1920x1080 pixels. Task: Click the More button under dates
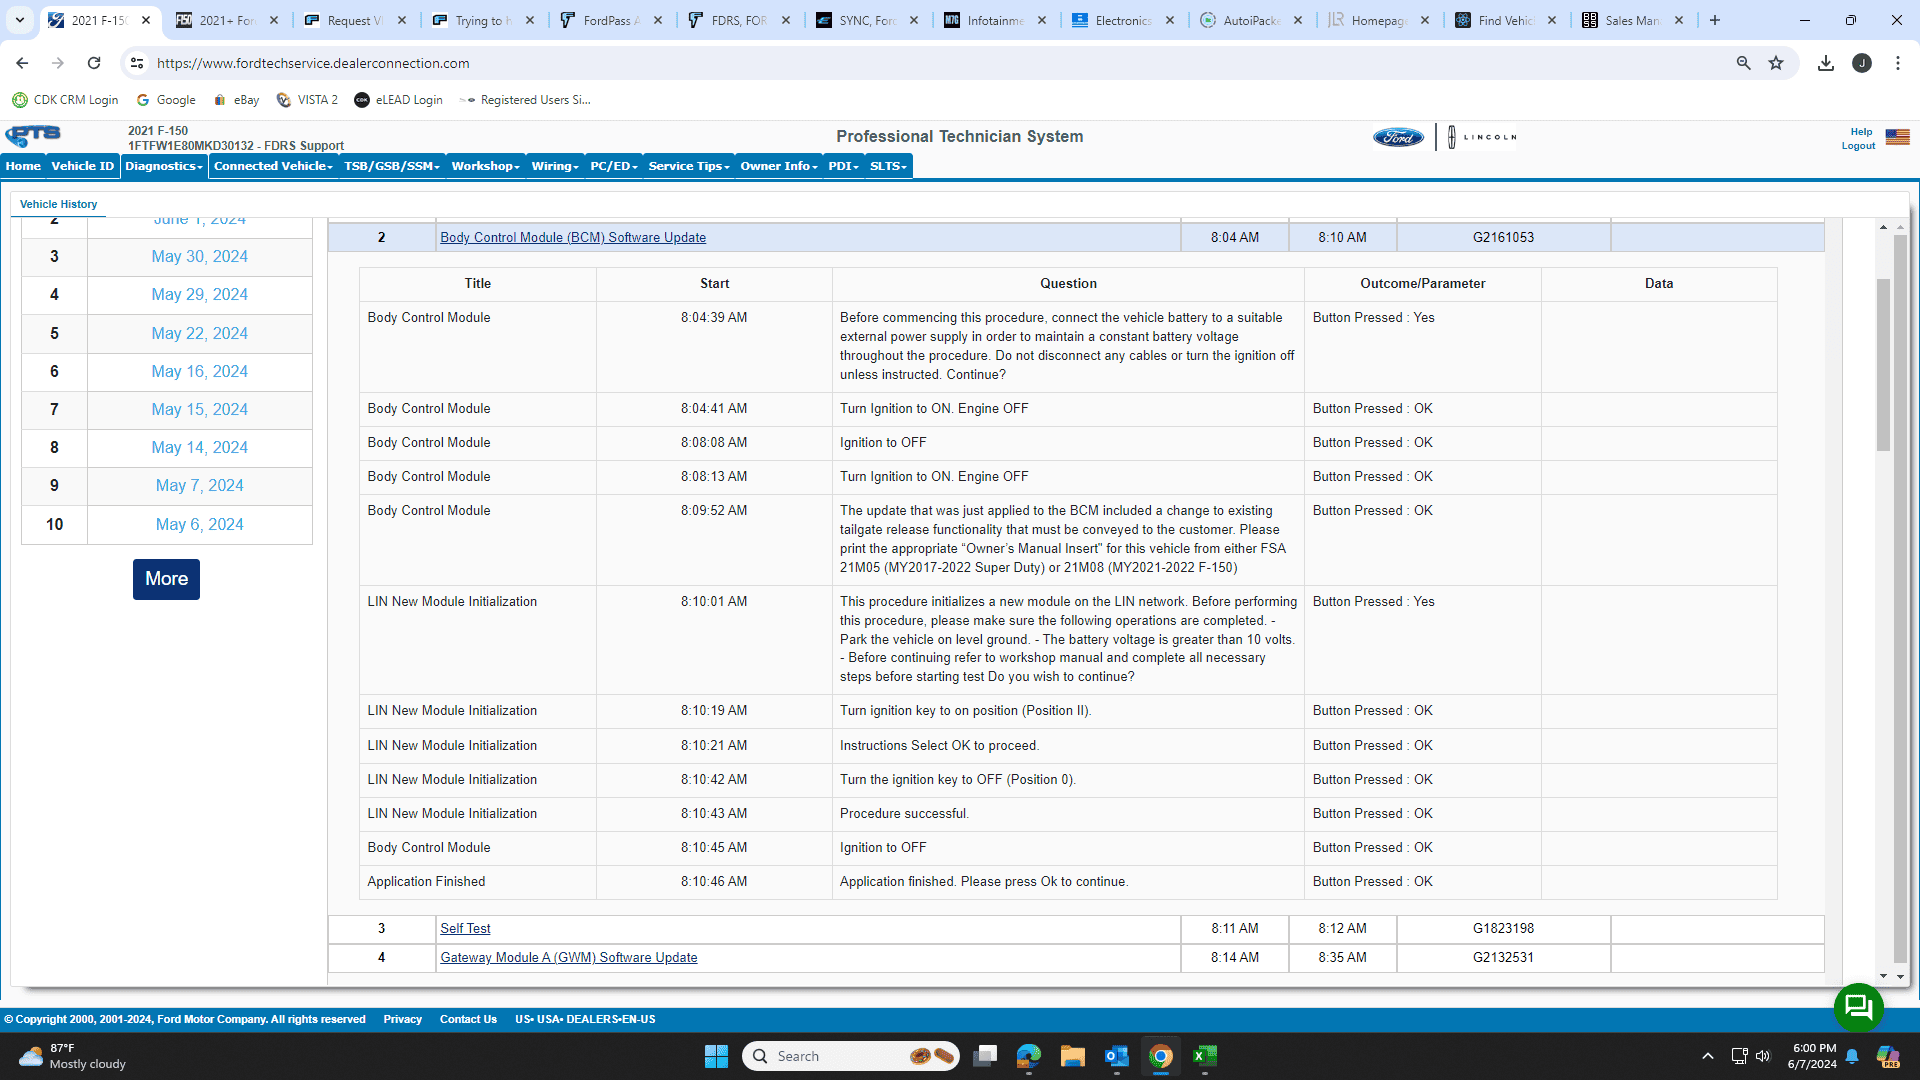pos(166,579)
